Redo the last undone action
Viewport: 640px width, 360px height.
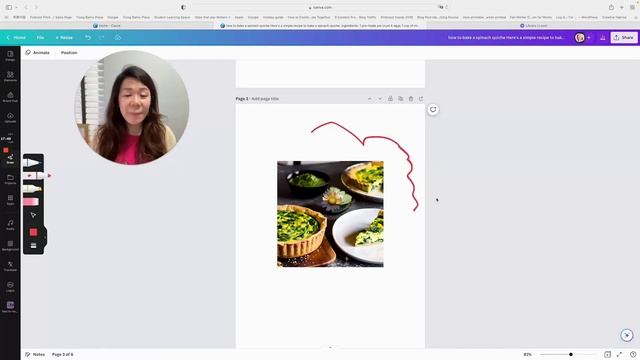(x=101, y=38)
